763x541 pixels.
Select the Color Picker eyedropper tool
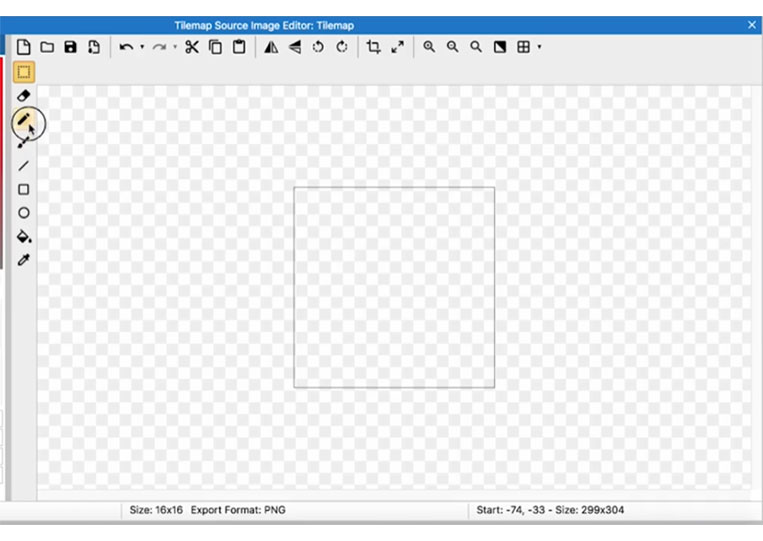pos(23,260)
